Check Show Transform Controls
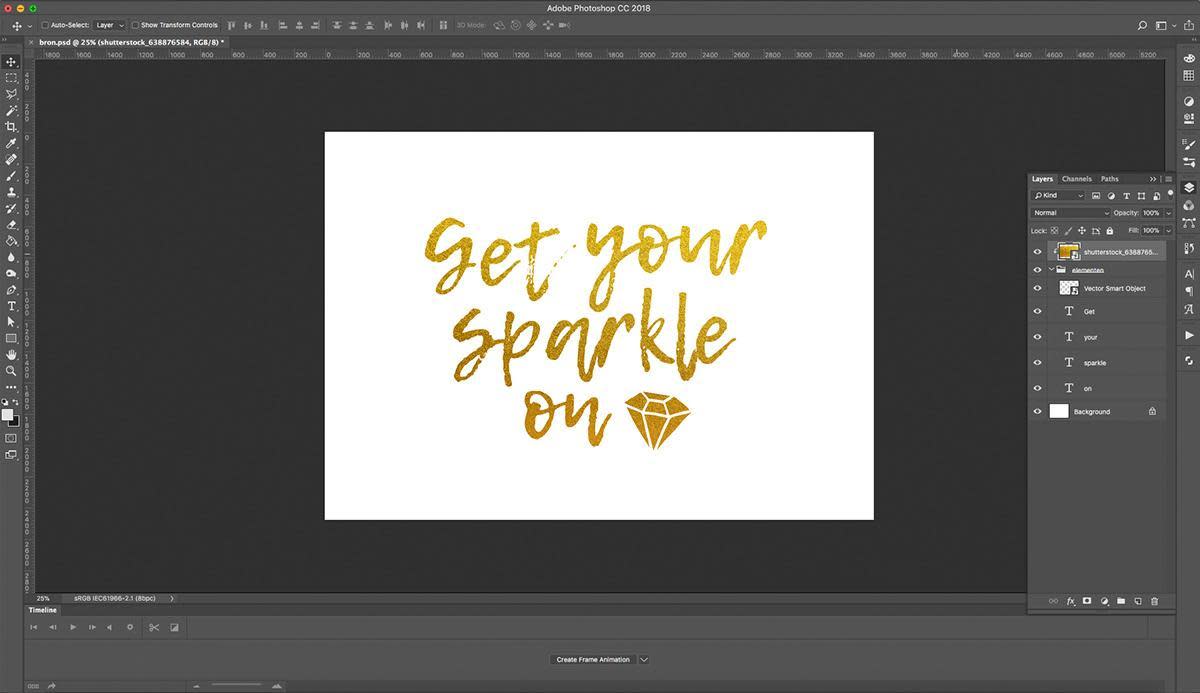1200x693 pixels. pos(135,25)
